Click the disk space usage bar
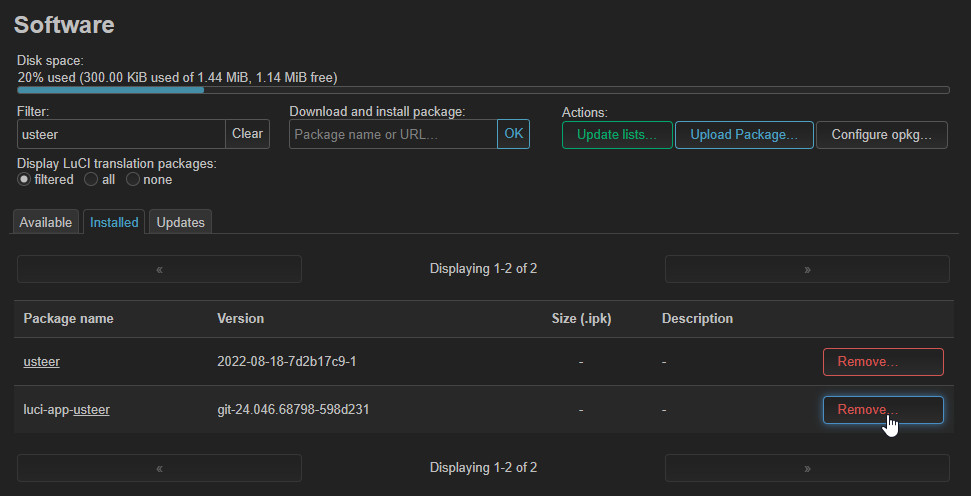Screen dimensions: 971x496 [x=483, y=90]
